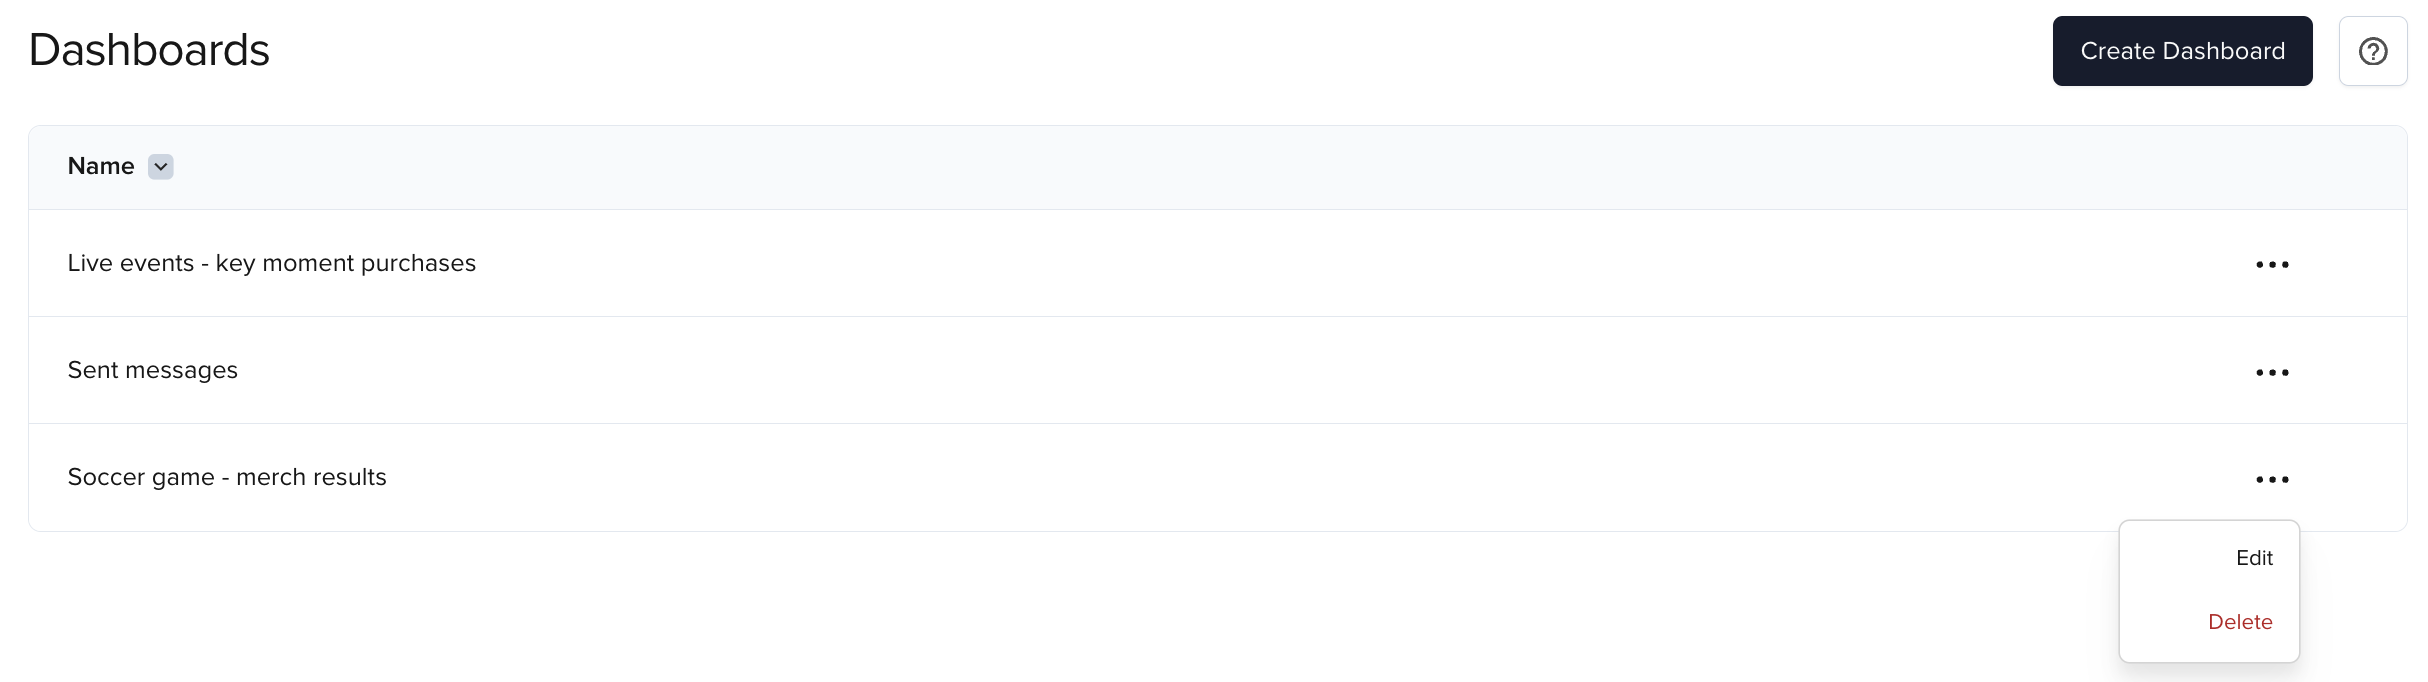Select the Name column header
Image resolution: width=2428 pixels, height=682 pixels.
pyautogui.click(x=101, y=166)
